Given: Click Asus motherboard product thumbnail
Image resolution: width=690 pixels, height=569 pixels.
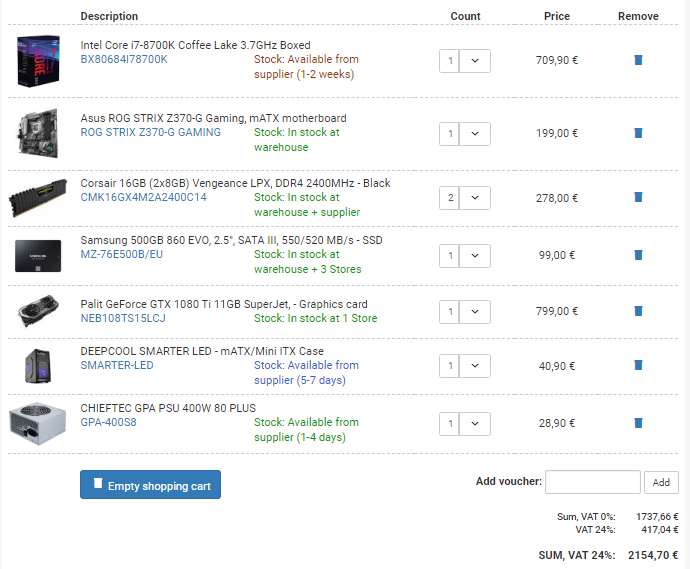Looking at the screenshot, I should (38, 133).
